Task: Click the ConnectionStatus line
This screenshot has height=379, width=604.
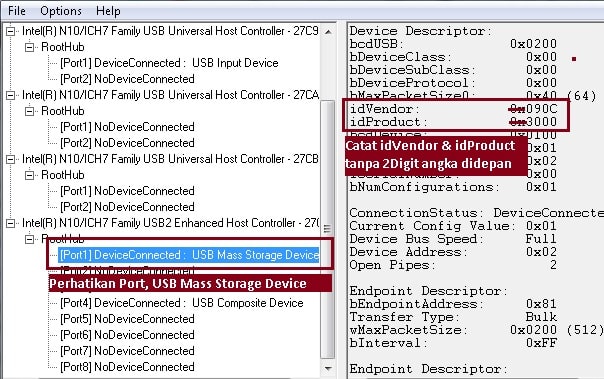Action: [x=476, y=213]
